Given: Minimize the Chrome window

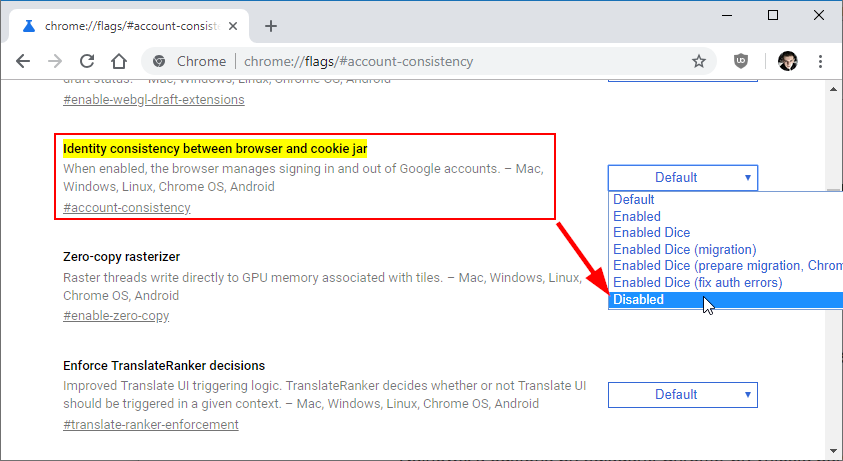Looking at the screenshot, I should (727, 15).
